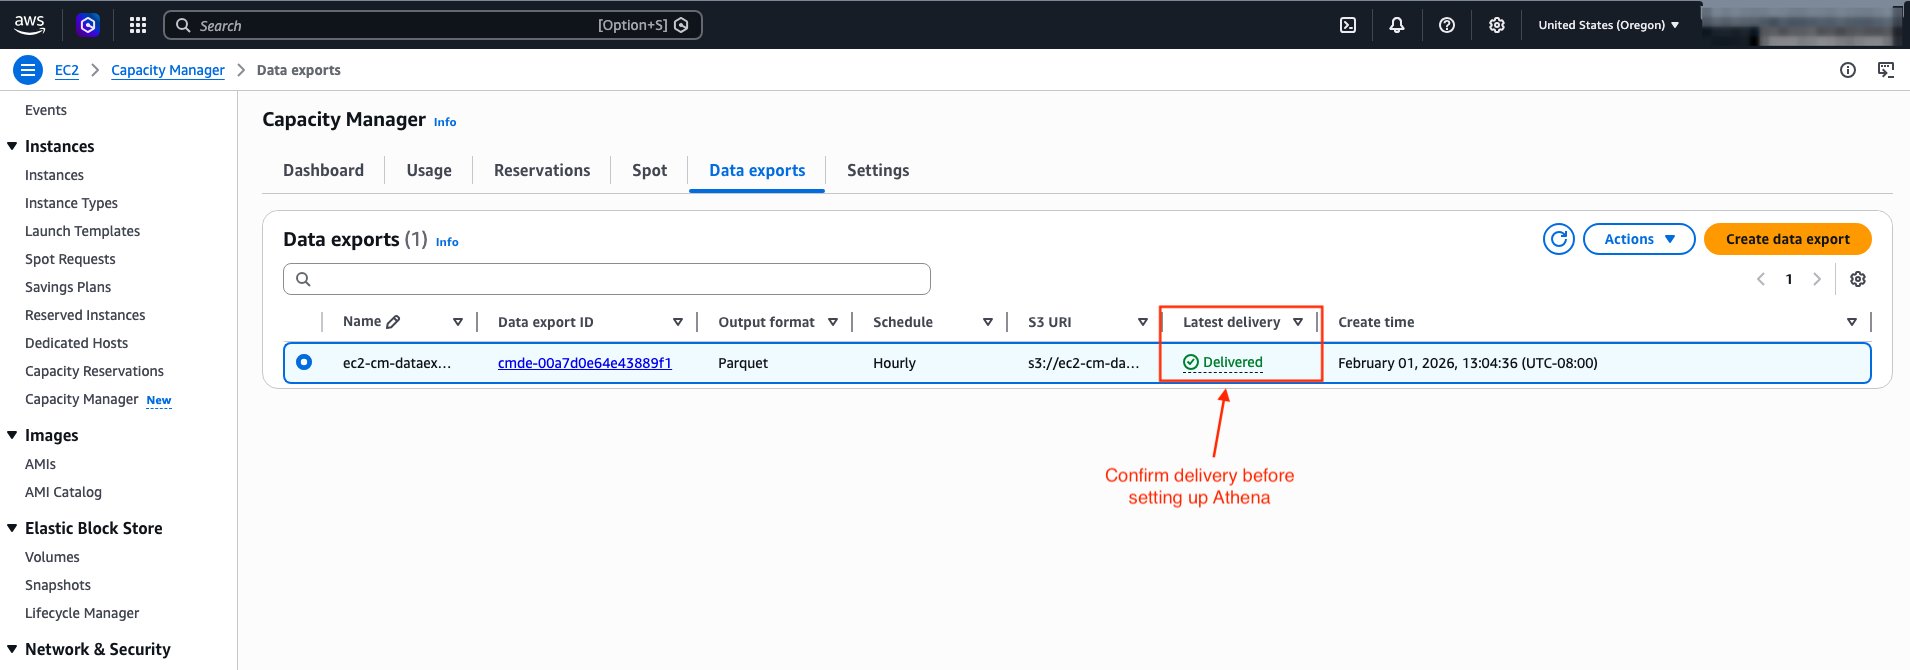Screen dimensions: 1910x670
Task: Open Volumes in sidebar
Action: (52, 557)
